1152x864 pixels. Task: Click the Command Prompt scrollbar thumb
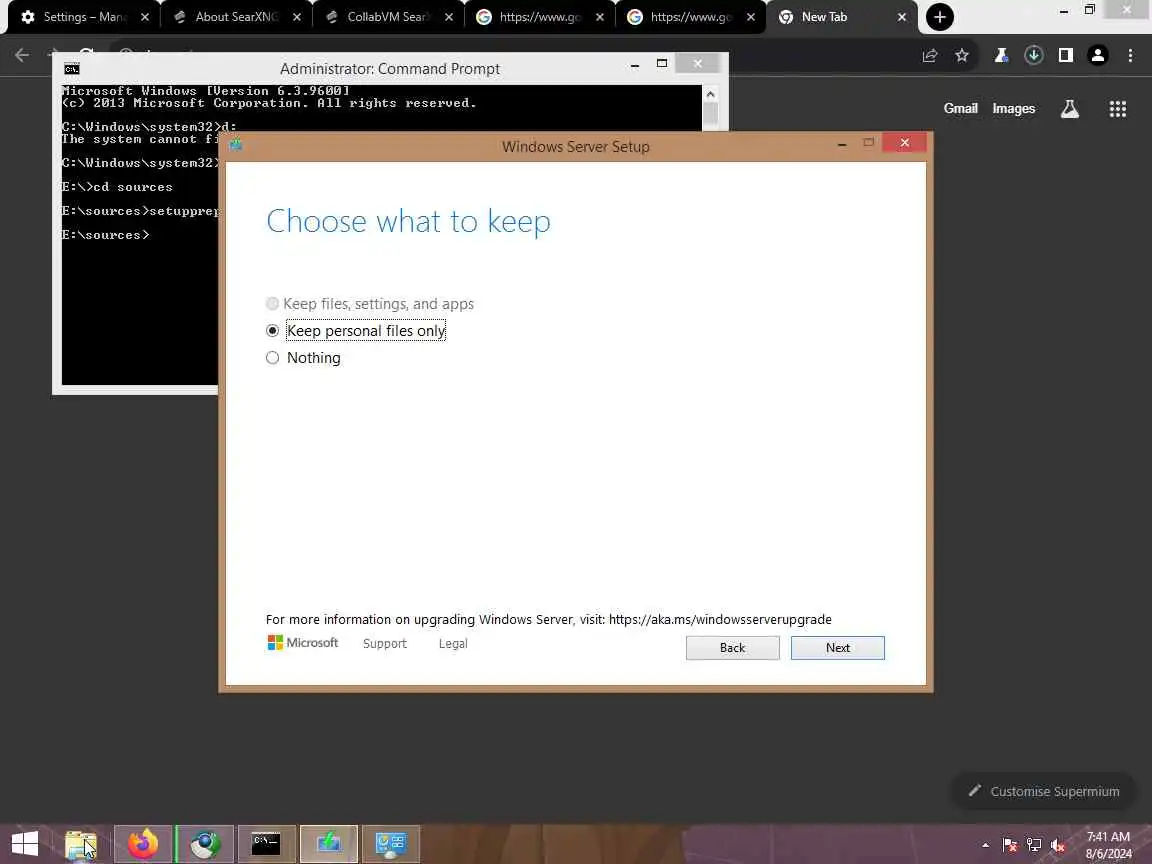[710, 114]
